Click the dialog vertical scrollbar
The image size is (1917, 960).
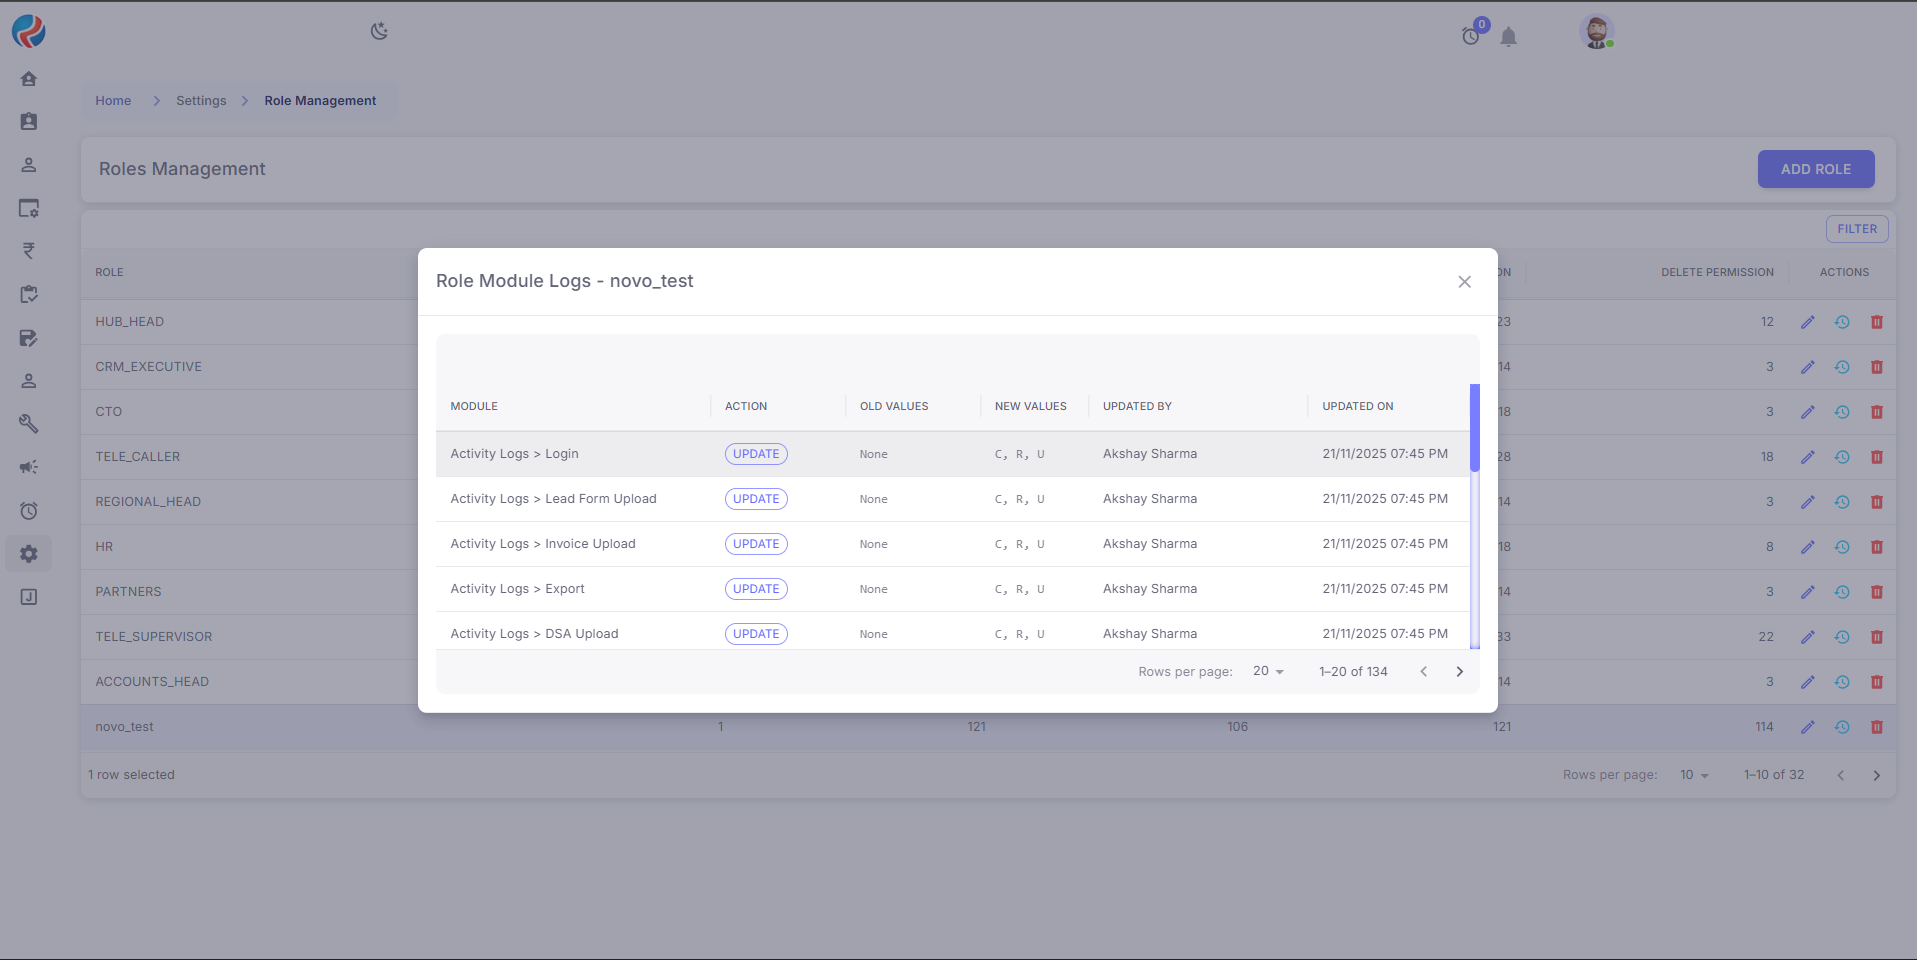(x=1474, y=428)
